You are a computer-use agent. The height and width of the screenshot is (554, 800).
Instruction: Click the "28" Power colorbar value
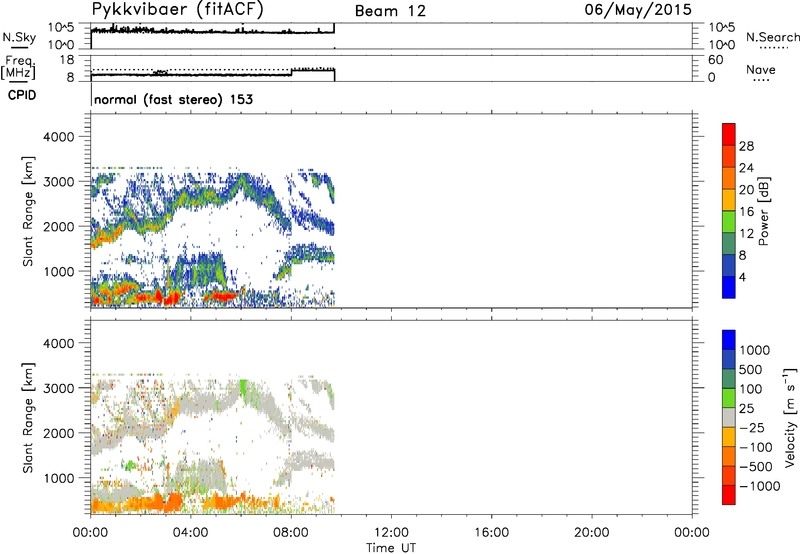[746, 146]
